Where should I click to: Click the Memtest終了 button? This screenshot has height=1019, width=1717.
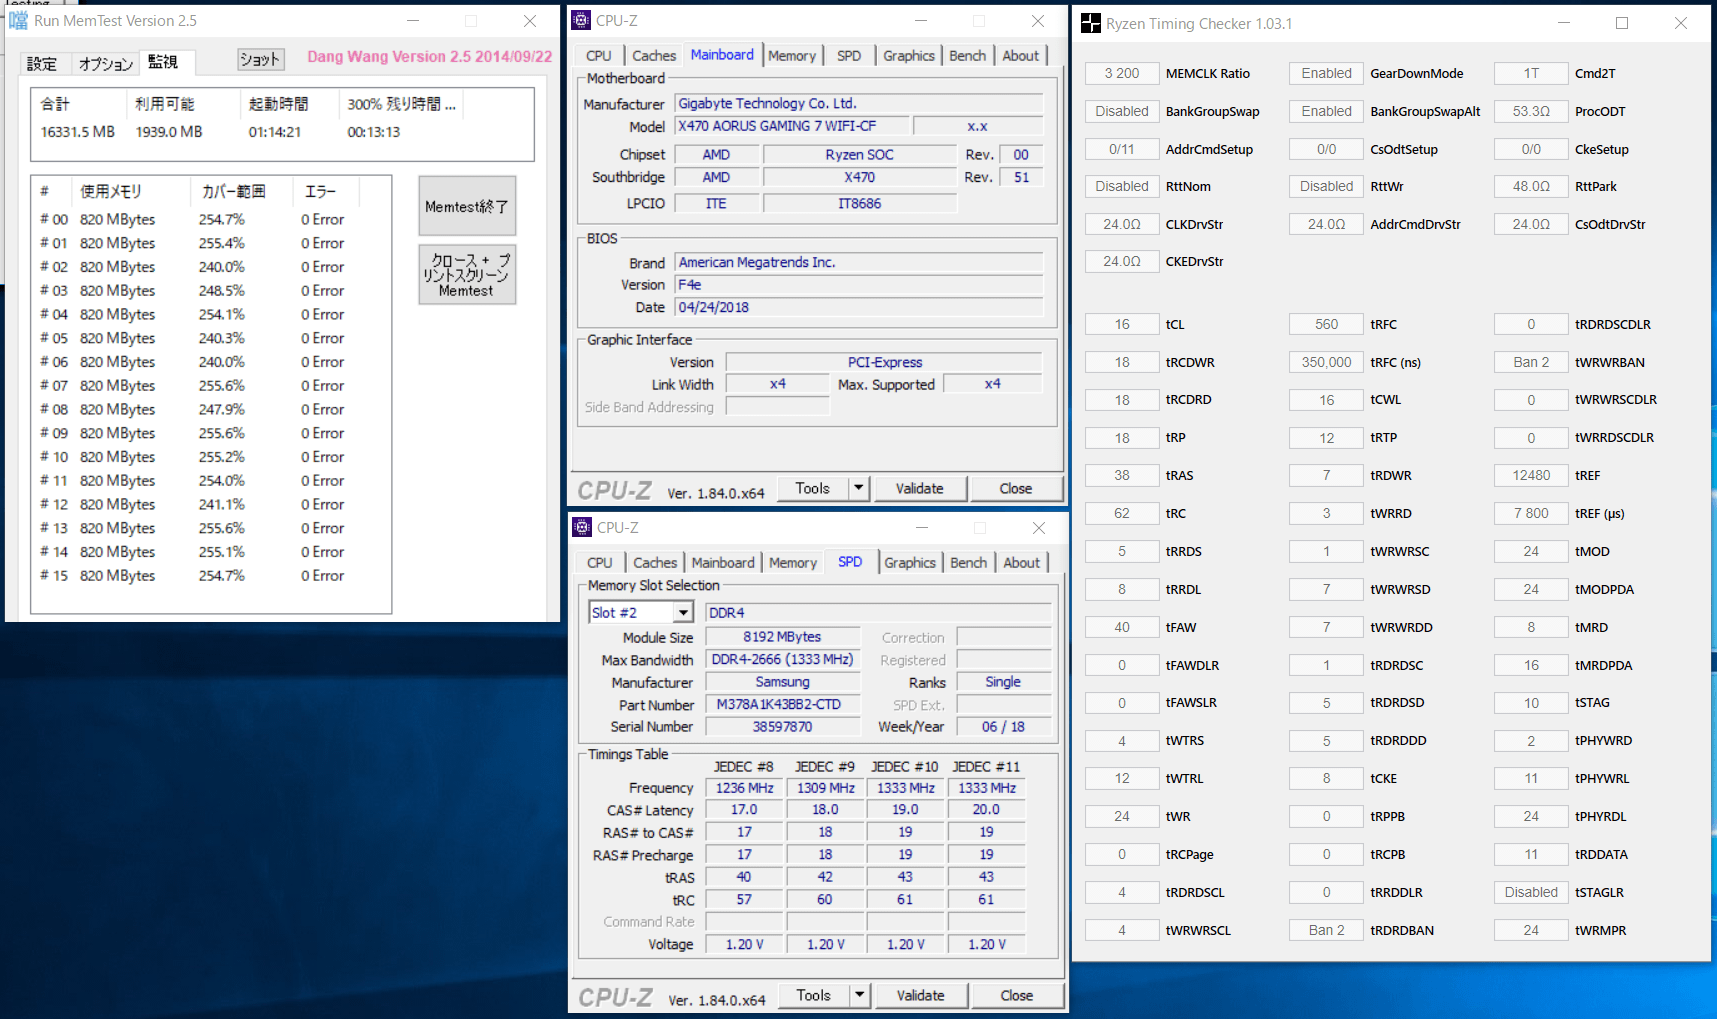pyautogui.click(x=467, y=207)
